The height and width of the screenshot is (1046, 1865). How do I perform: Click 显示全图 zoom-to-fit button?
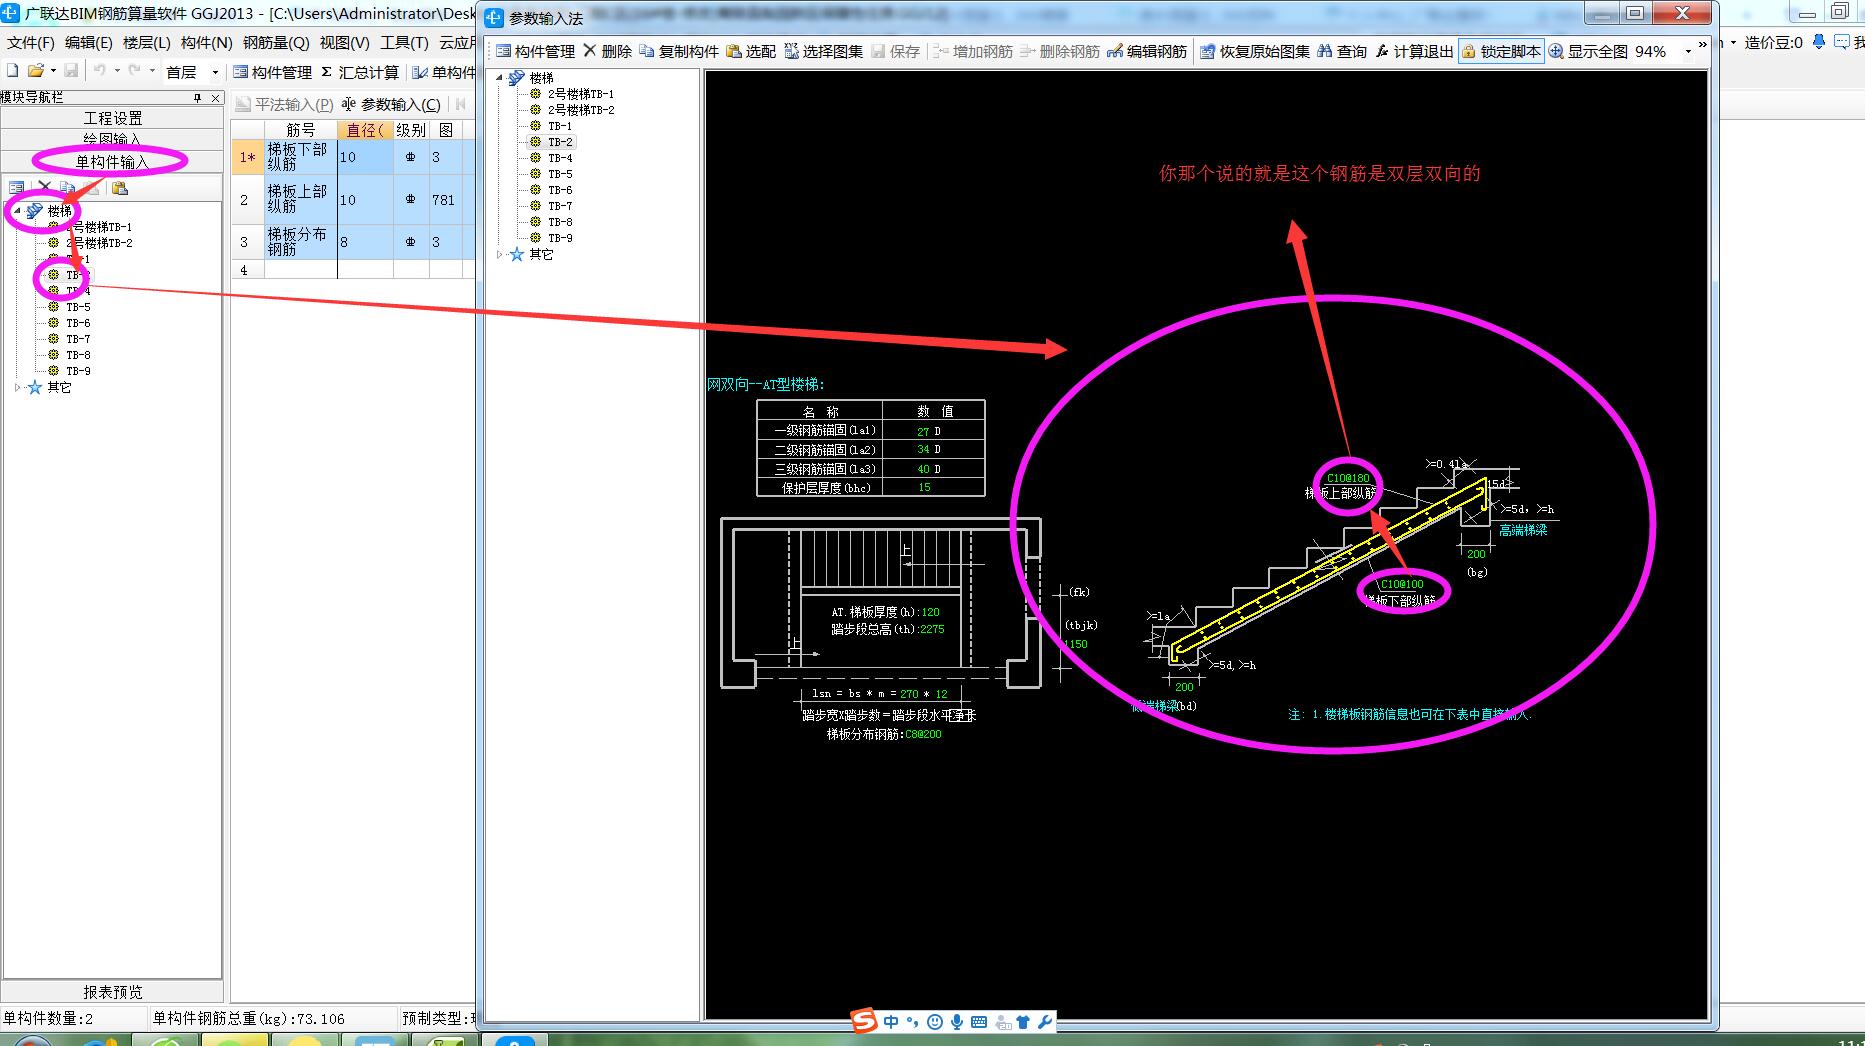[1588, 51]
